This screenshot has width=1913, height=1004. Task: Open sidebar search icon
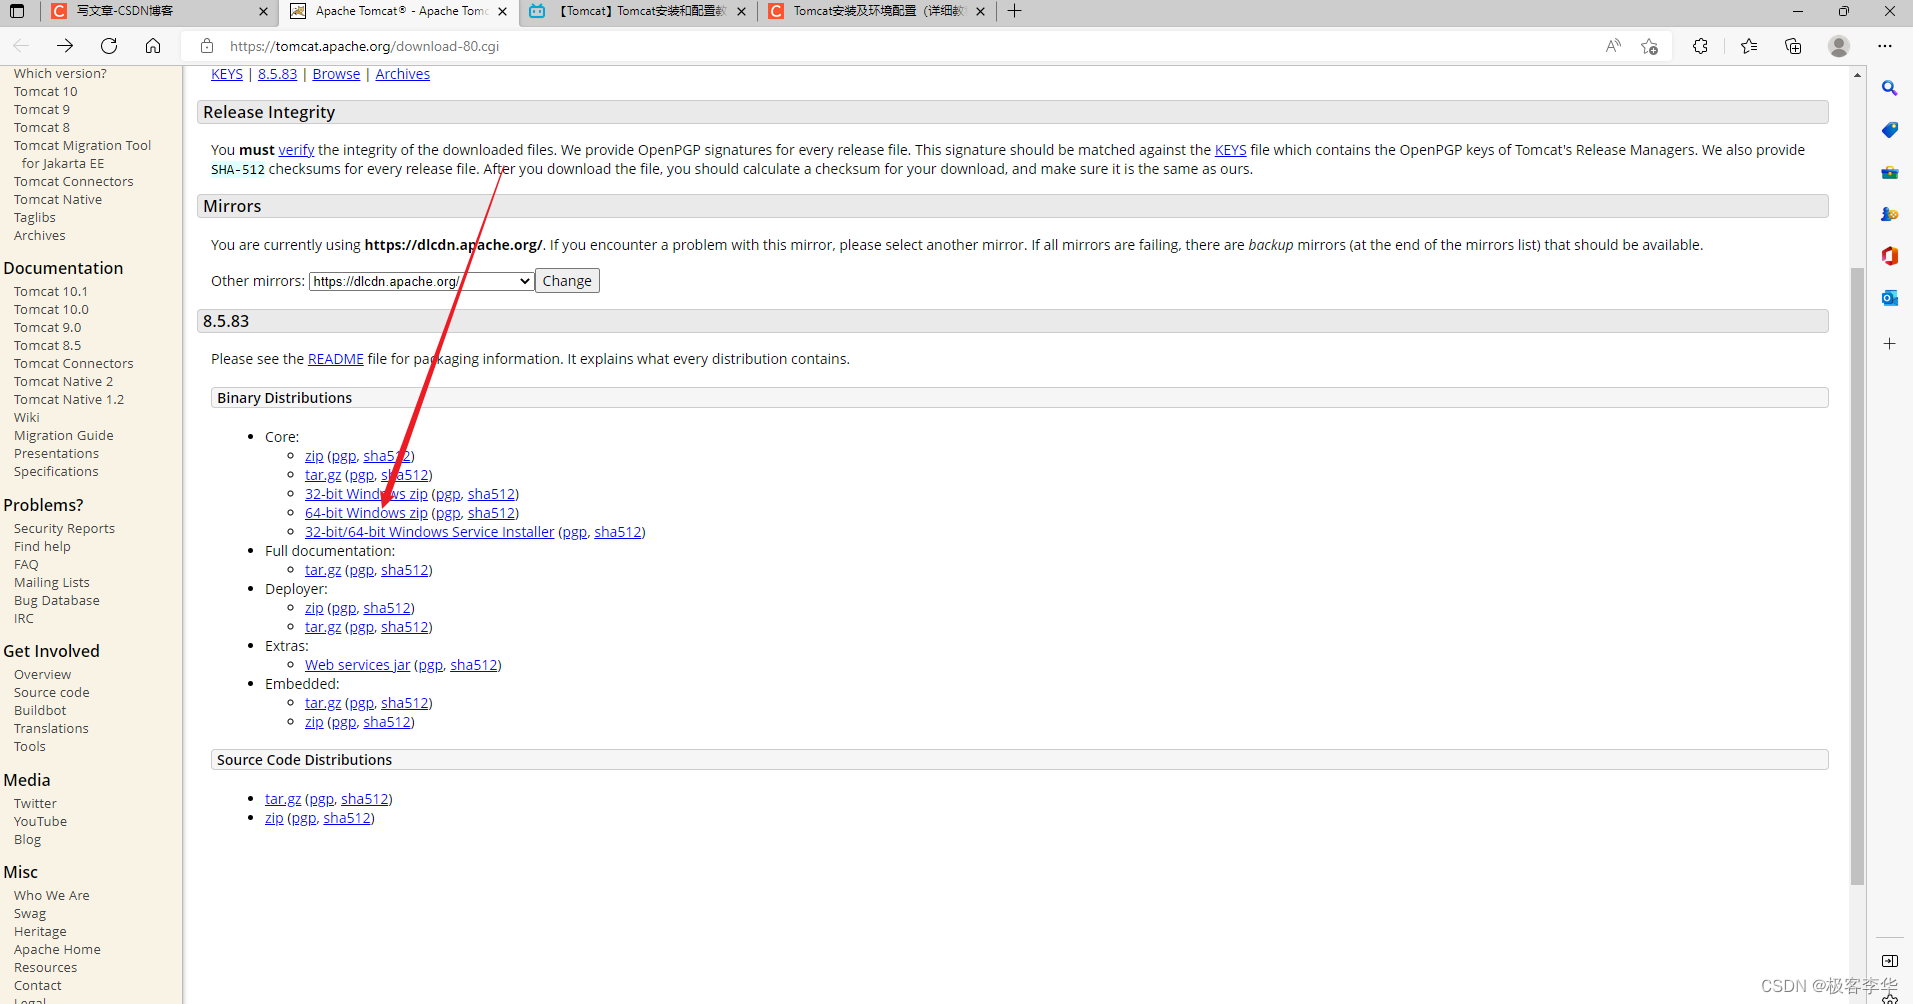click(x=1889, y=88)
